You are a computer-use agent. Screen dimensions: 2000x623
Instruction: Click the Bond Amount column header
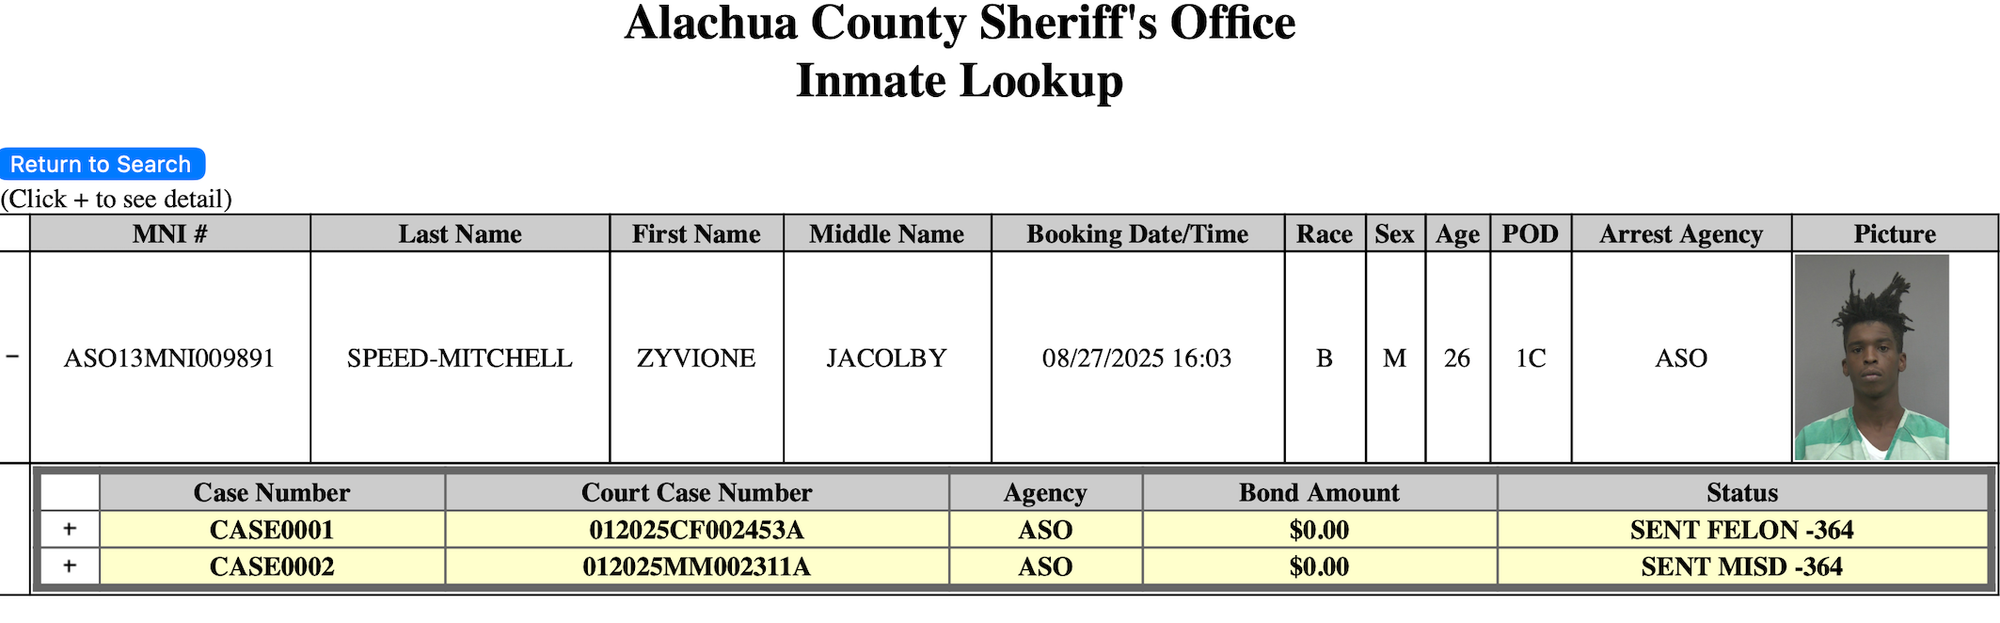click(x=1319, y=493)
